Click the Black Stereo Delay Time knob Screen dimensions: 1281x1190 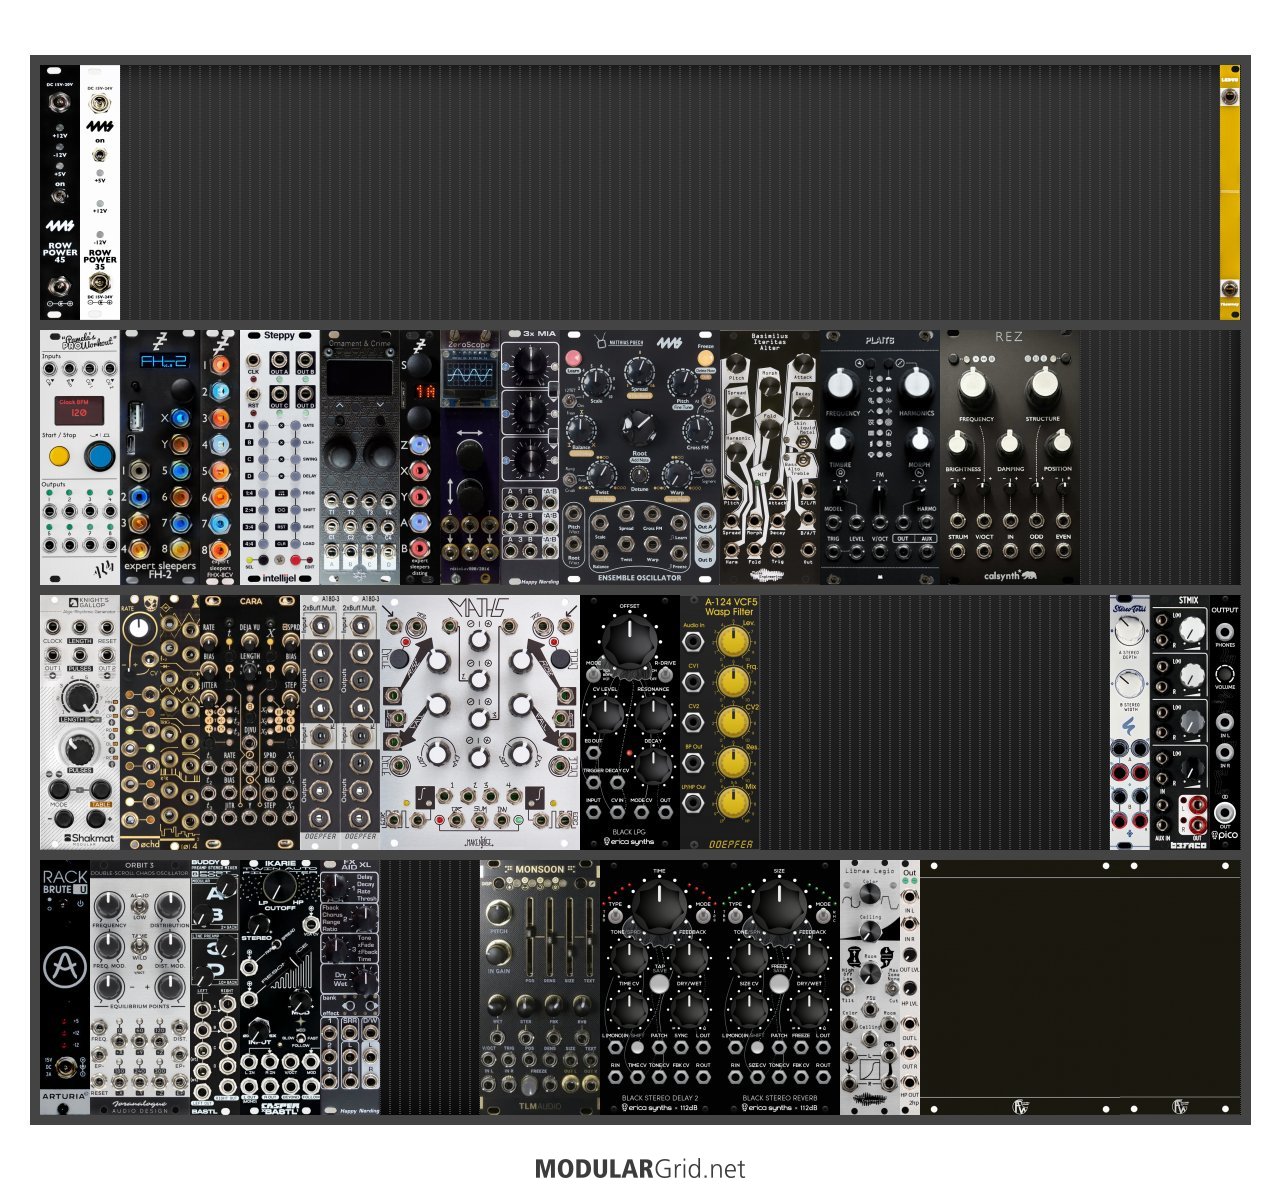pos(660,906)
